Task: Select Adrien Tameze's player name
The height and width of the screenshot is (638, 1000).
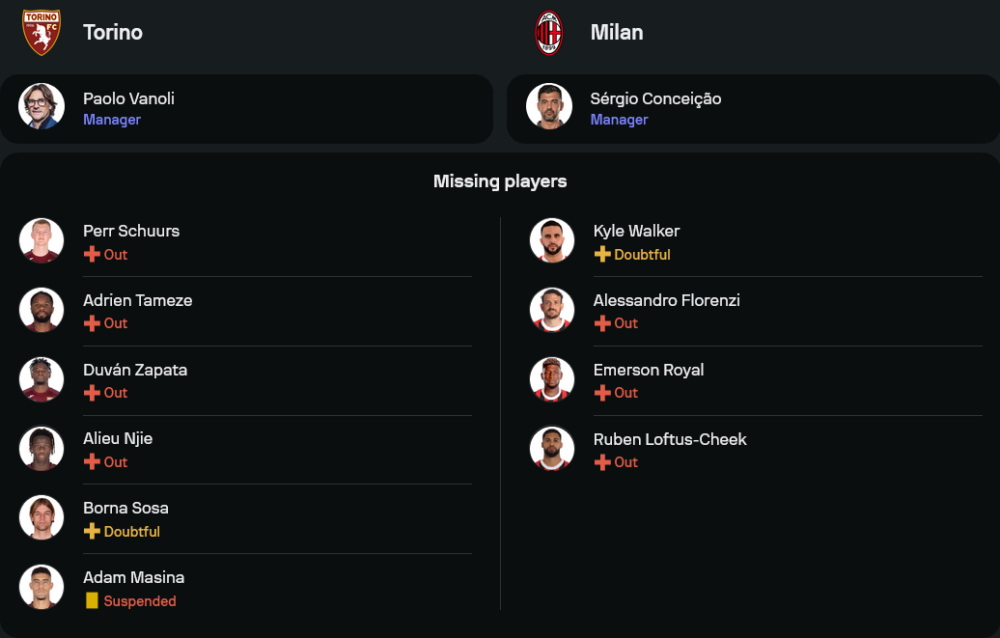Action: click(x=138, y=300)
